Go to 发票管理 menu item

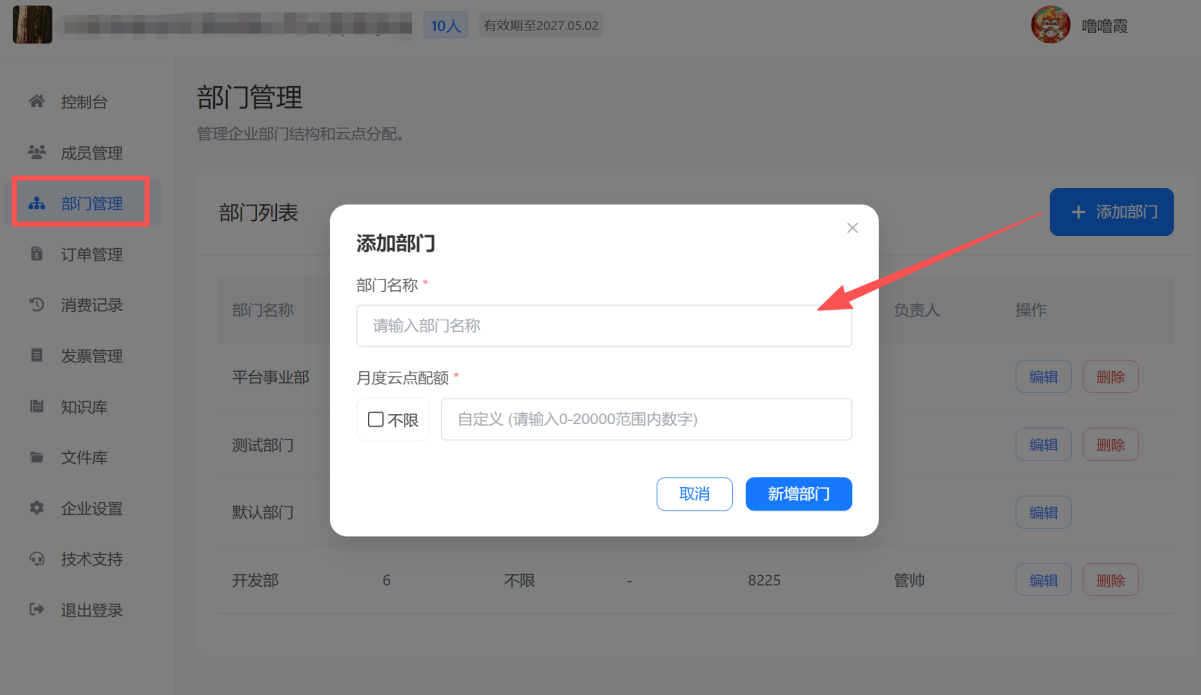[91, 356]
